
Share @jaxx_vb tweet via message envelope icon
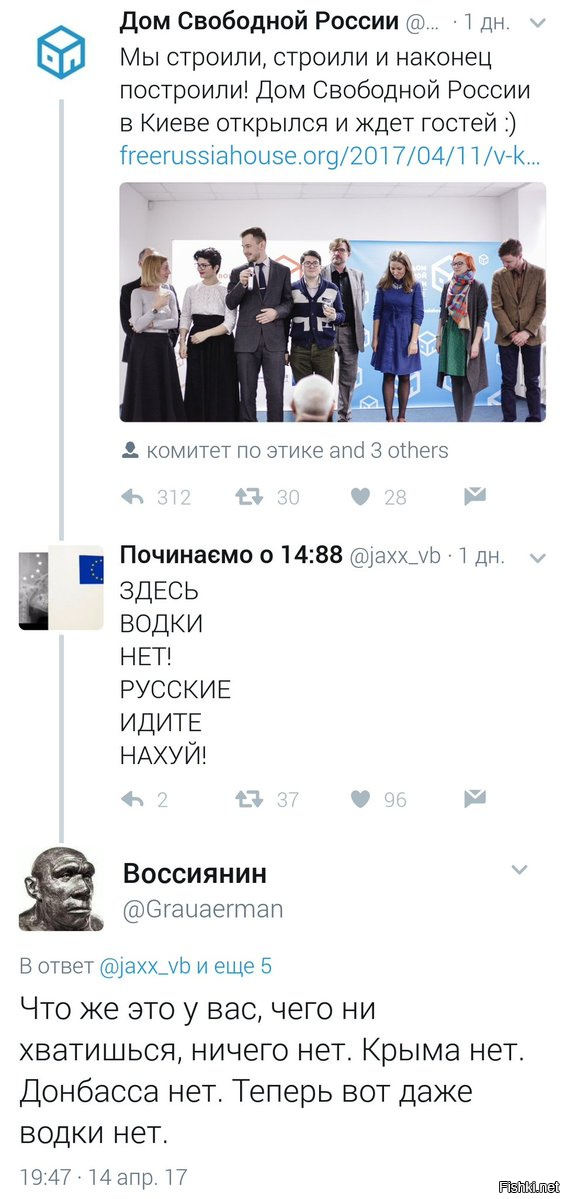pyautogui.click(x=475, y=798)
